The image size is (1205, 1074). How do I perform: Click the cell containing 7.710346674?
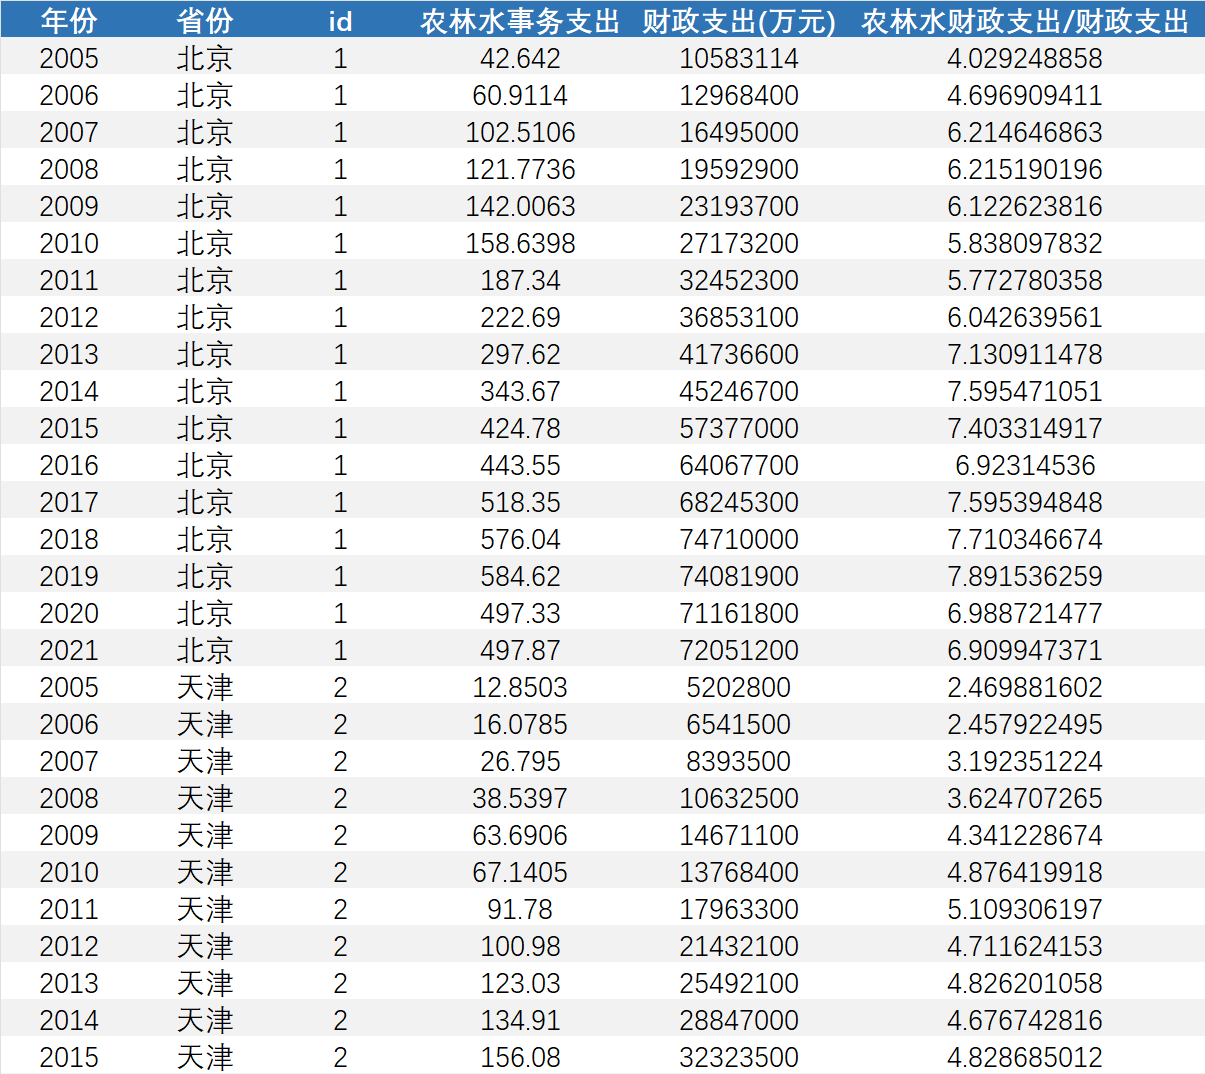1025,540
